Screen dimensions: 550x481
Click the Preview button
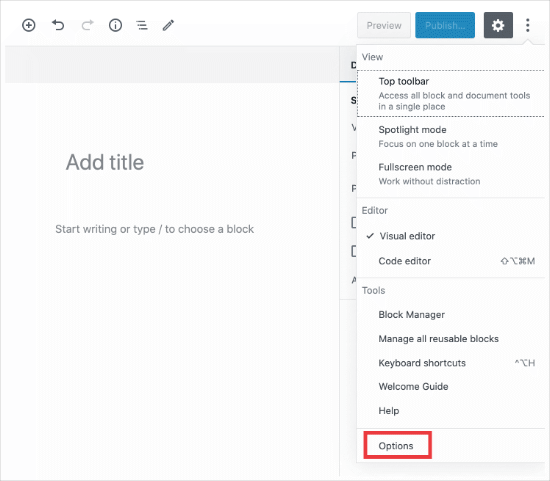click(x=384, y=25)
